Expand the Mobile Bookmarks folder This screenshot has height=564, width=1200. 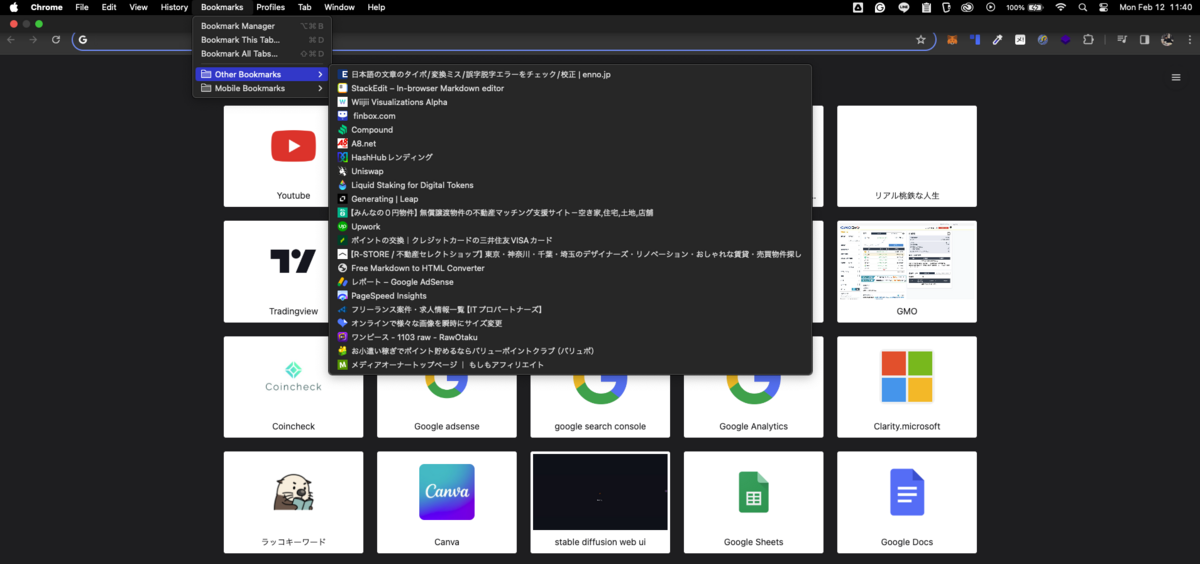click(262, 88)
